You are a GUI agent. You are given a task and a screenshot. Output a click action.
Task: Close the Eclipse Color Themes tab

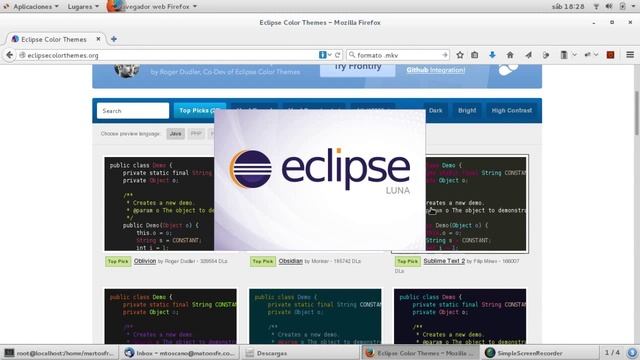pos(98,39)
